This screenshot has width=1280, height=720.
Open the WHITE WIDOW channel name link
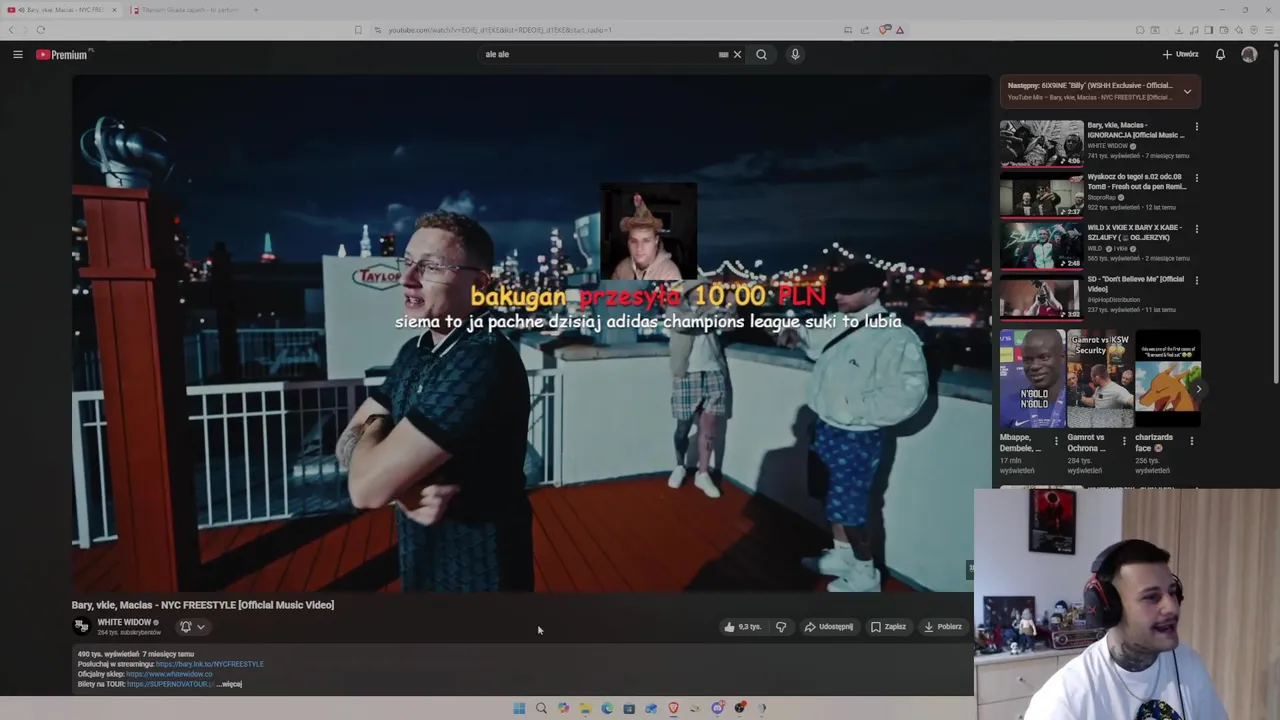pyautogui.click(x=123, y=622)
